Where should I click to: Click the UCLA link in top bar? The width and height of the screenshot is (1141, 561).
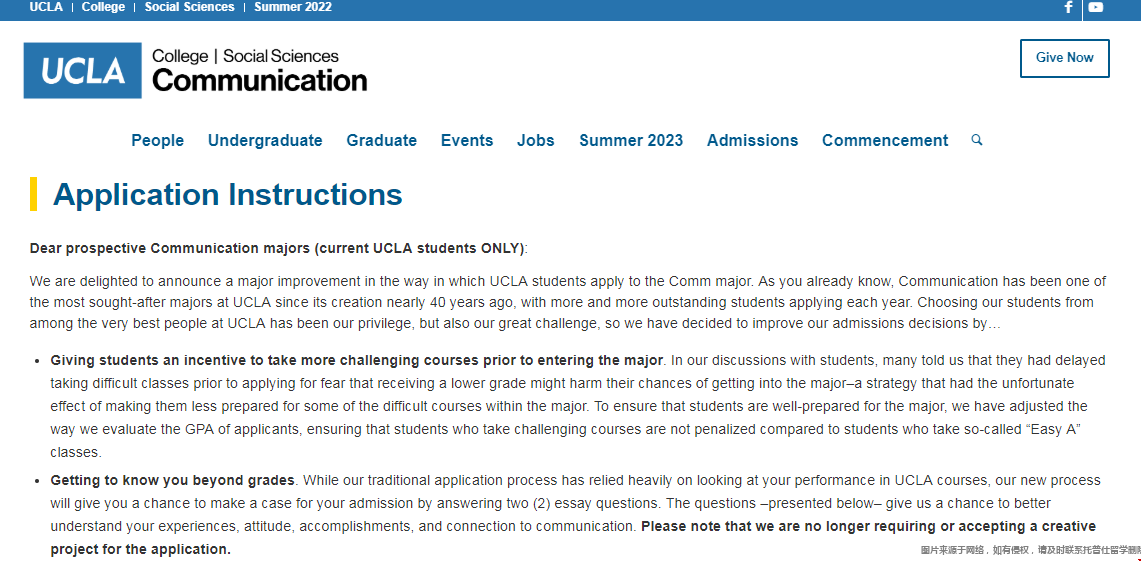pos(46,7)
